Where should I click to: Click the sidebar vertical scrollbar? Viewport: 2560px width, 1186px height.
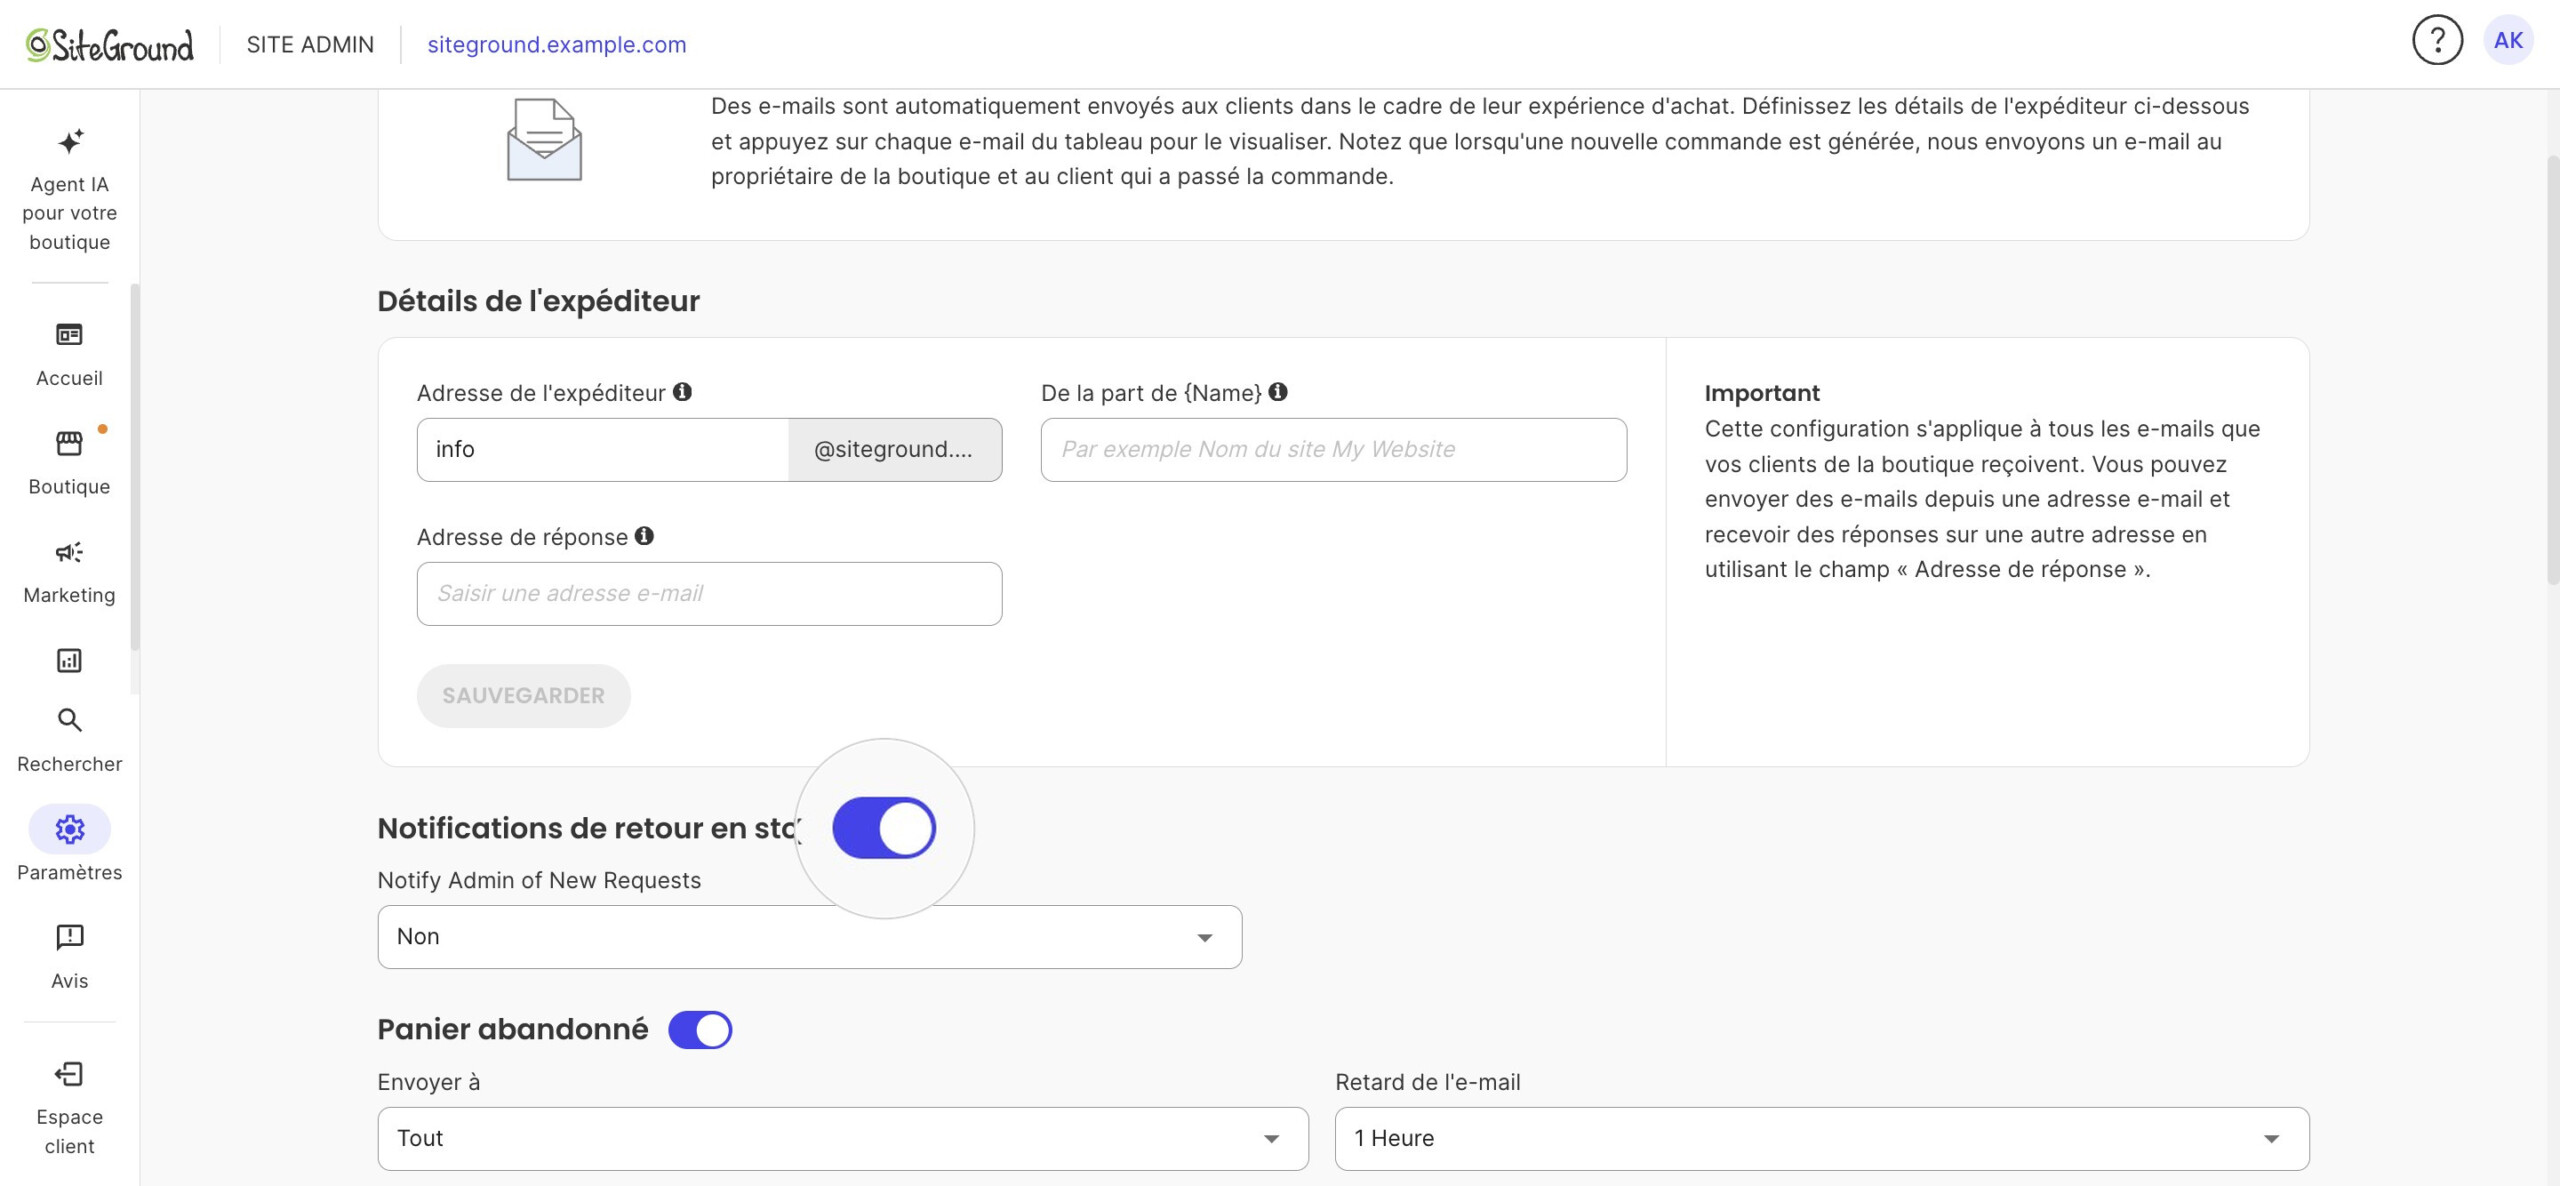coord(134,468)
